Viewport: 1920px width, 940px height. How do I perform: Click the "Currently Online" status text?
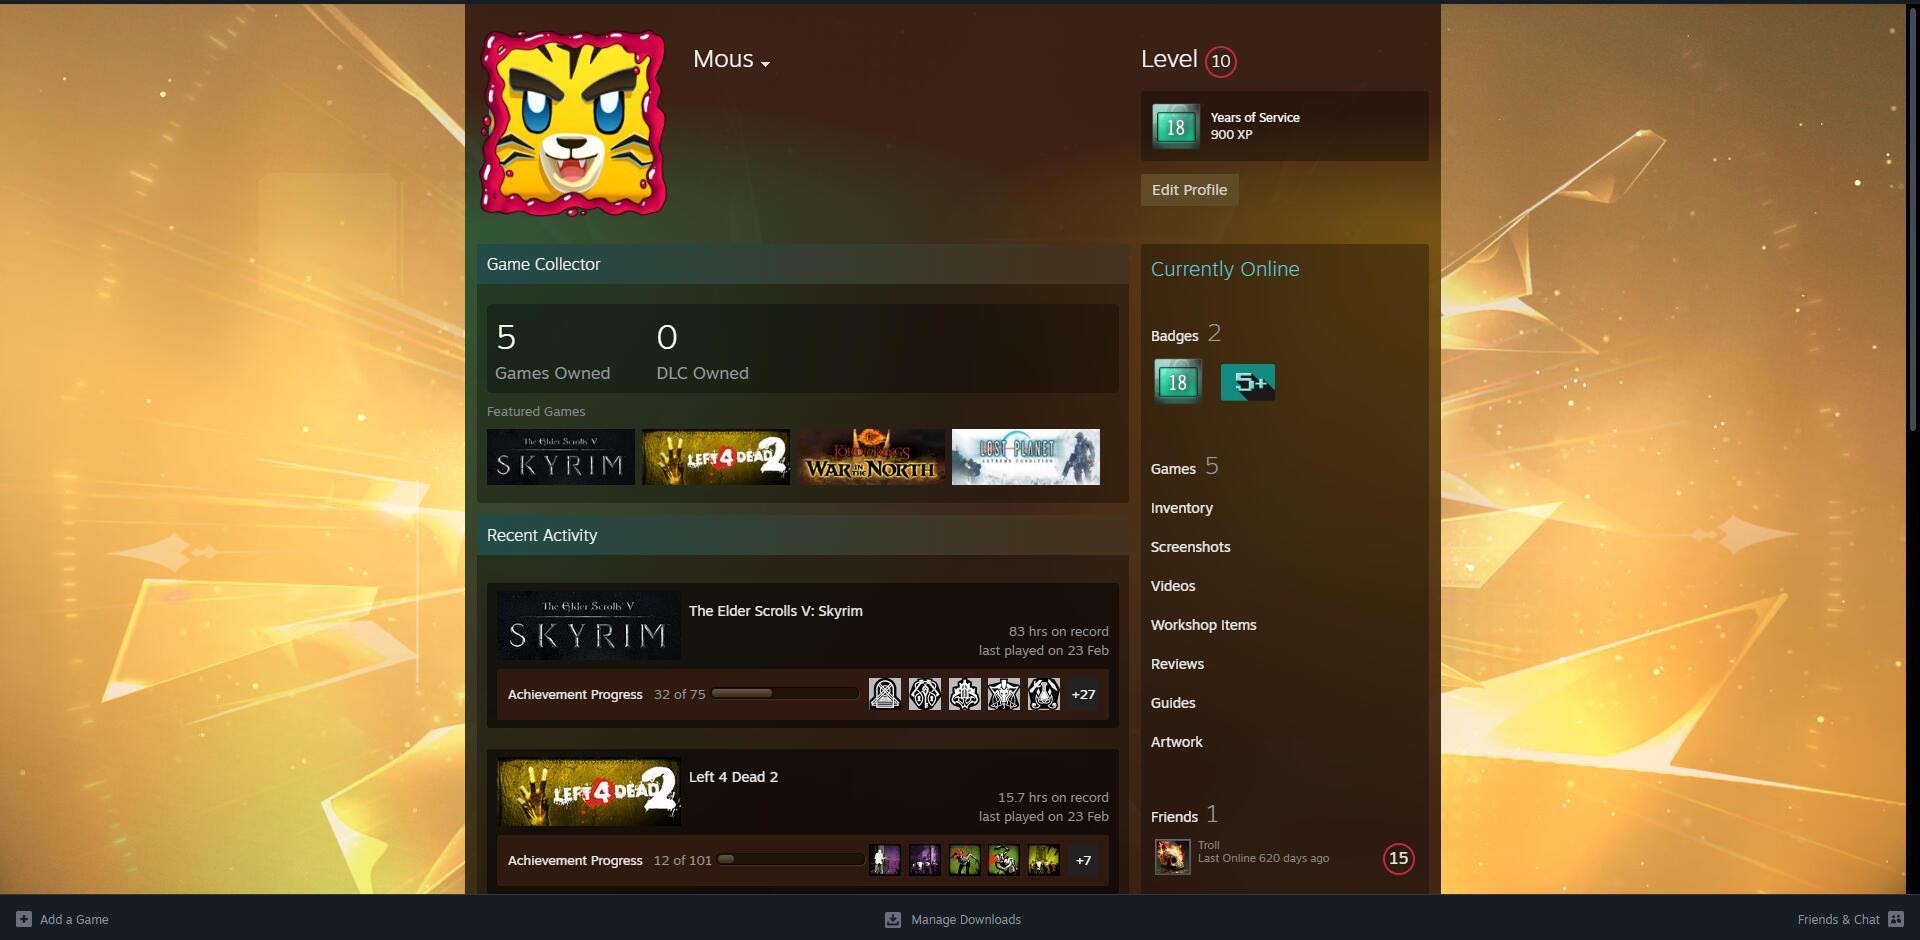[x=1225, y=269]
